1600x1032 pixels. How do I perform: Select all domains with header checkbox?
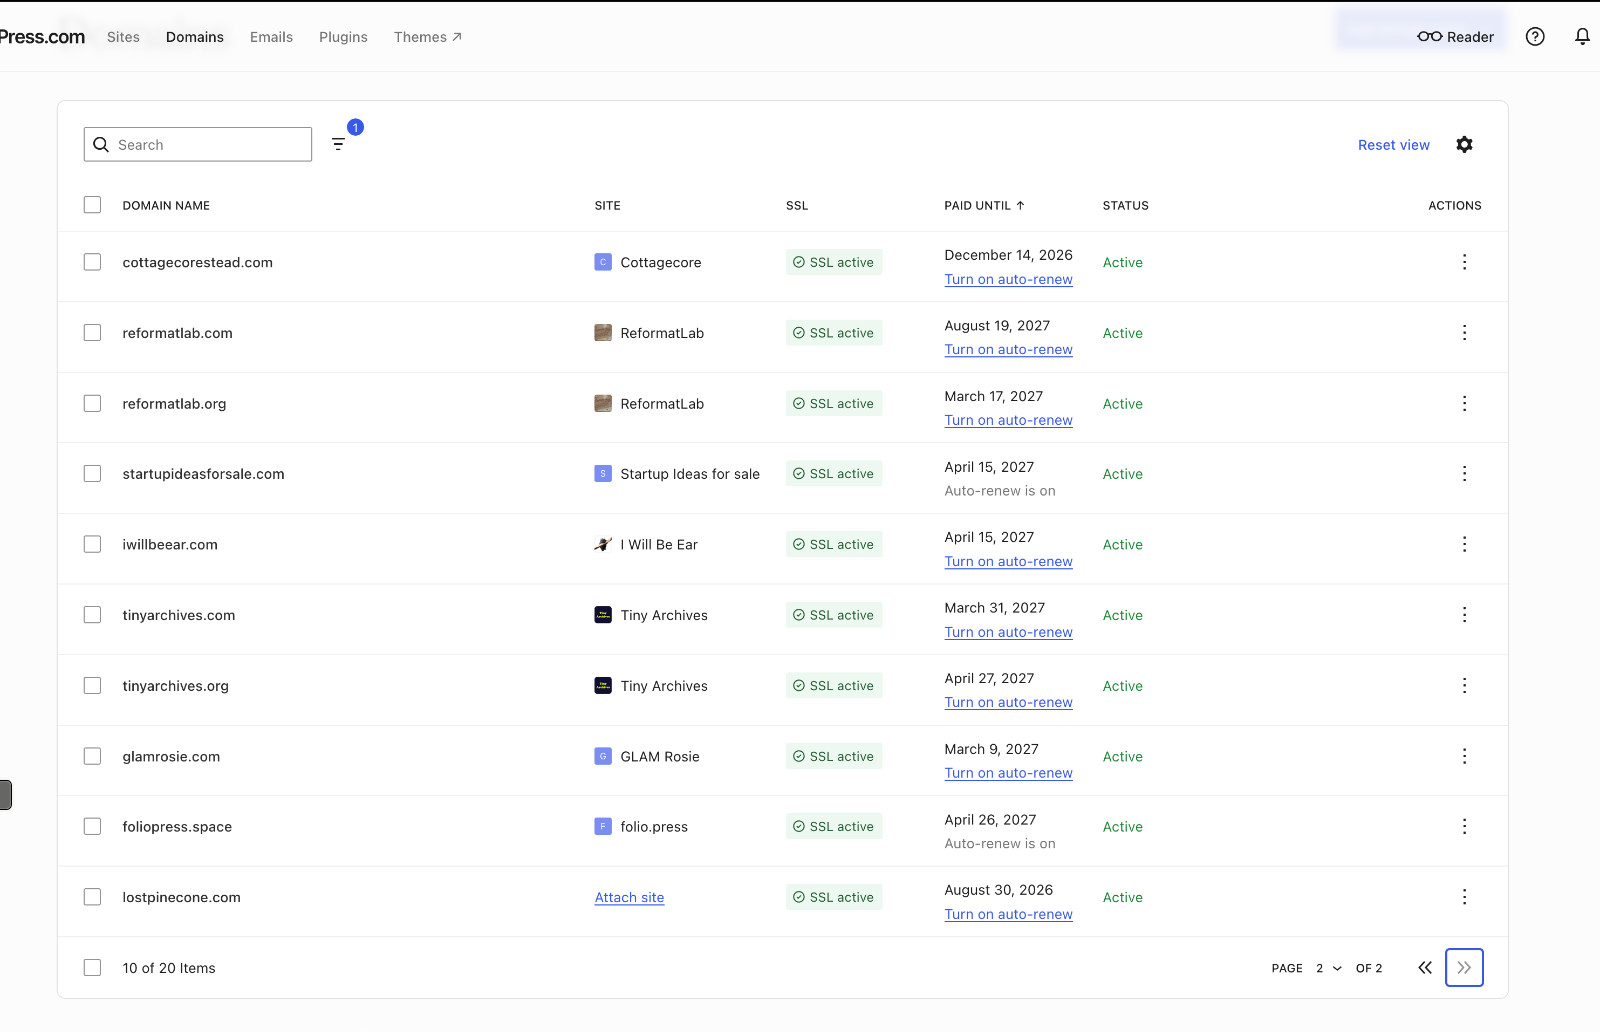[93, 205]
